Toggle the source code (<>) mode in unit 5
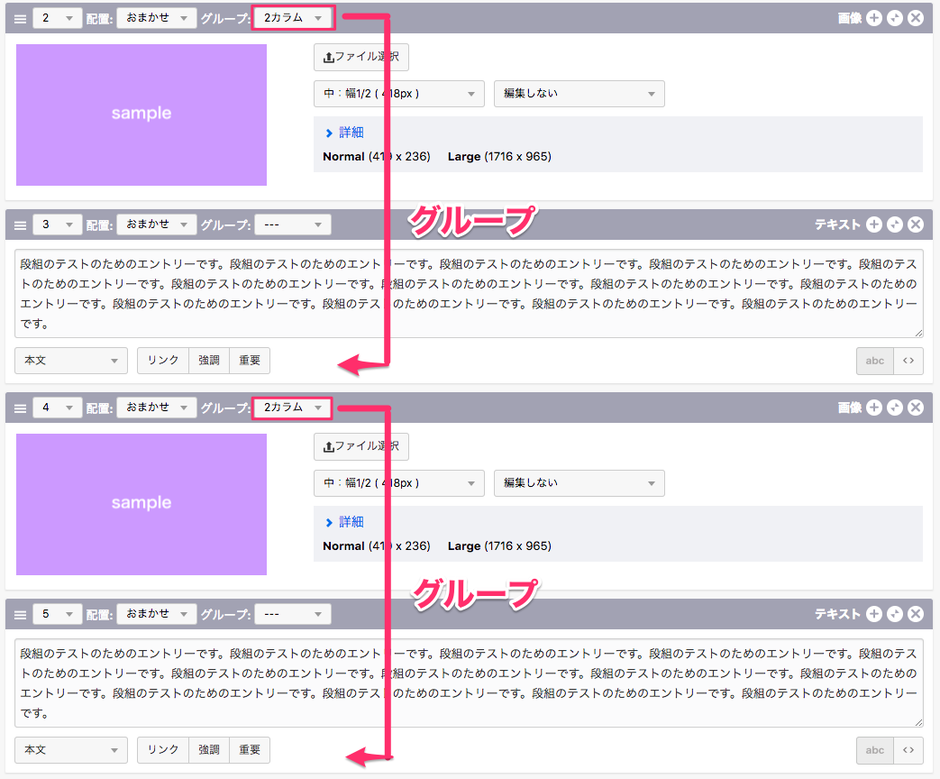The width and height of the screenshot is (940, 779). (908, 750)
